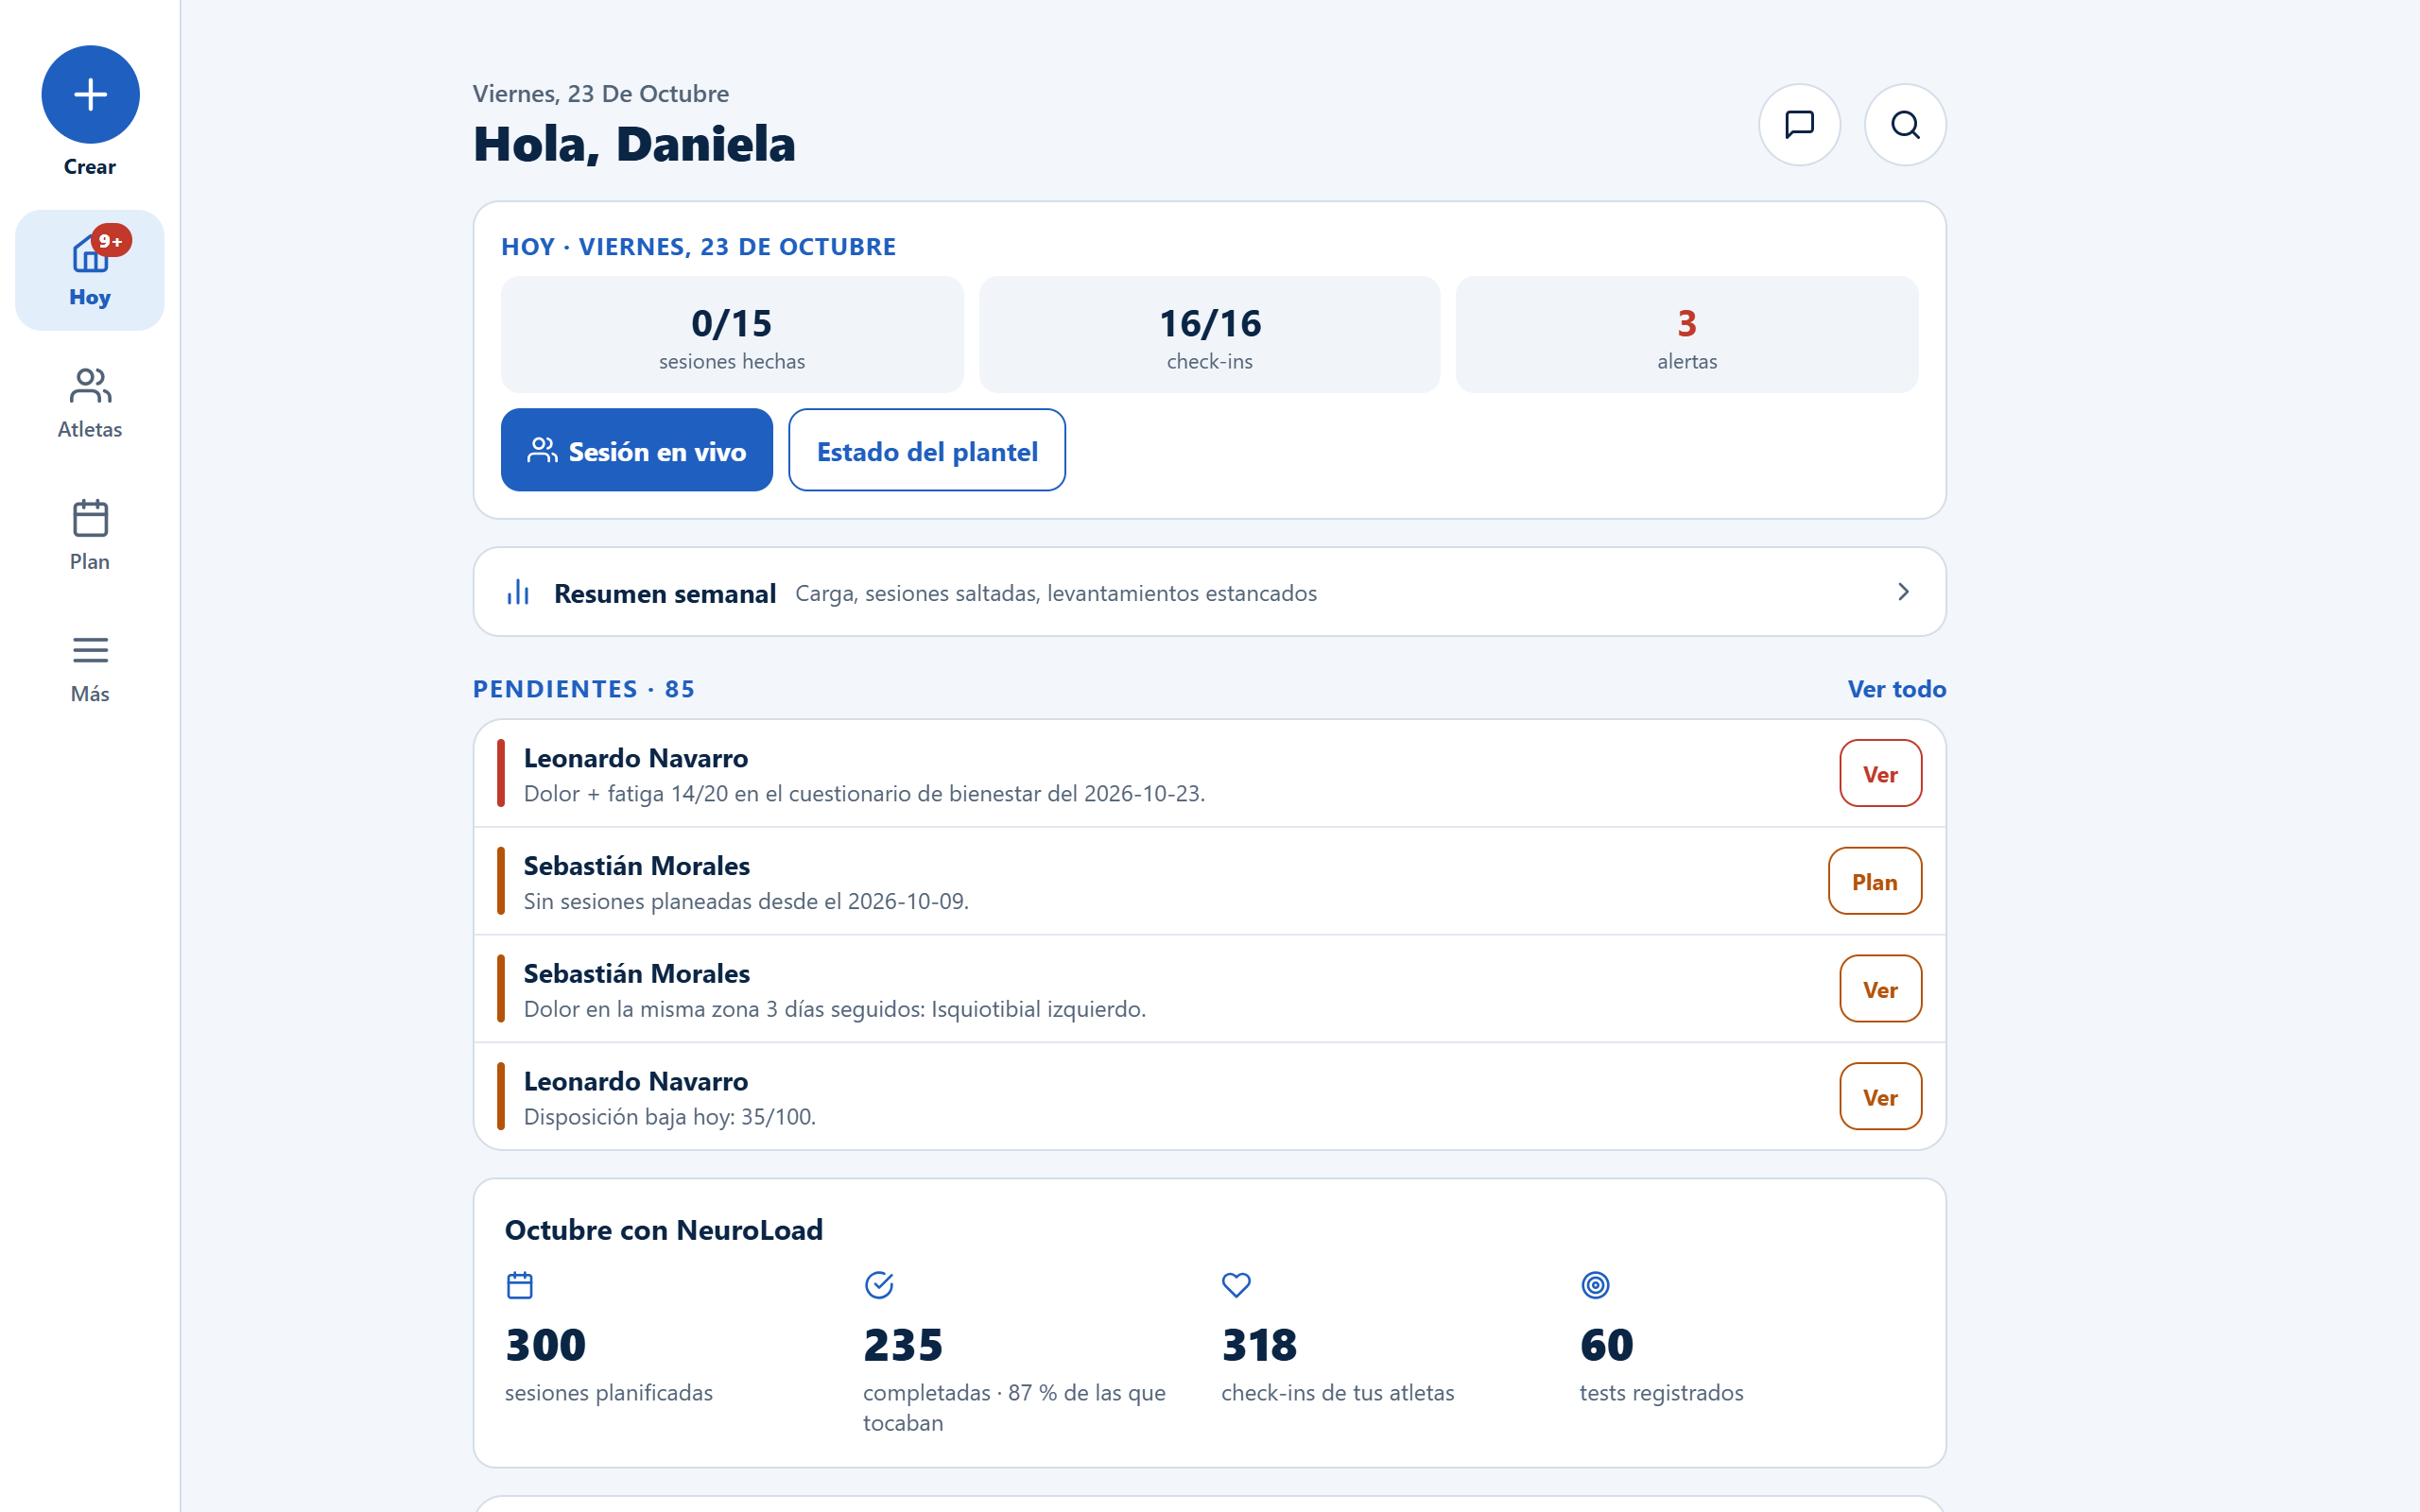
Task: Click the blue Crear plus button
Action: click(x=90, y=95)
